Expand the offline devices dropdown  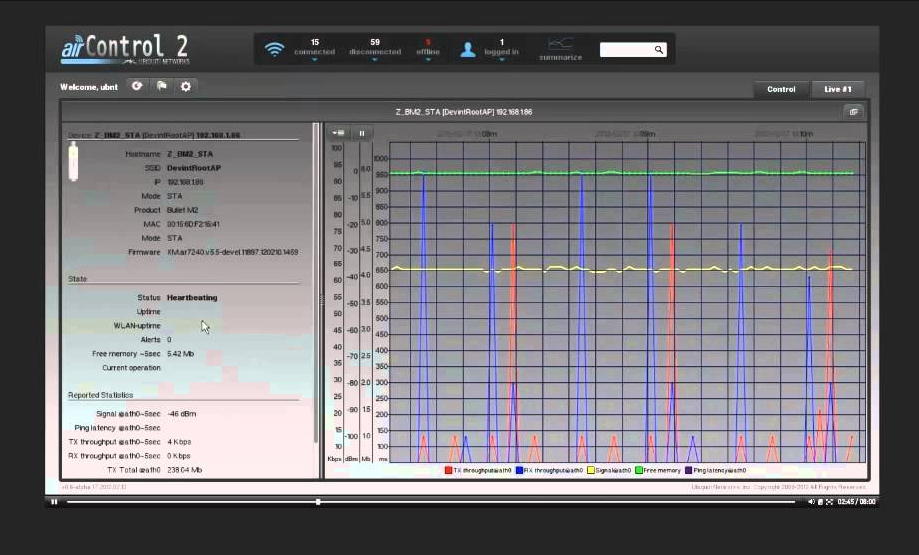pyautogui.click(x=428, y=59)
